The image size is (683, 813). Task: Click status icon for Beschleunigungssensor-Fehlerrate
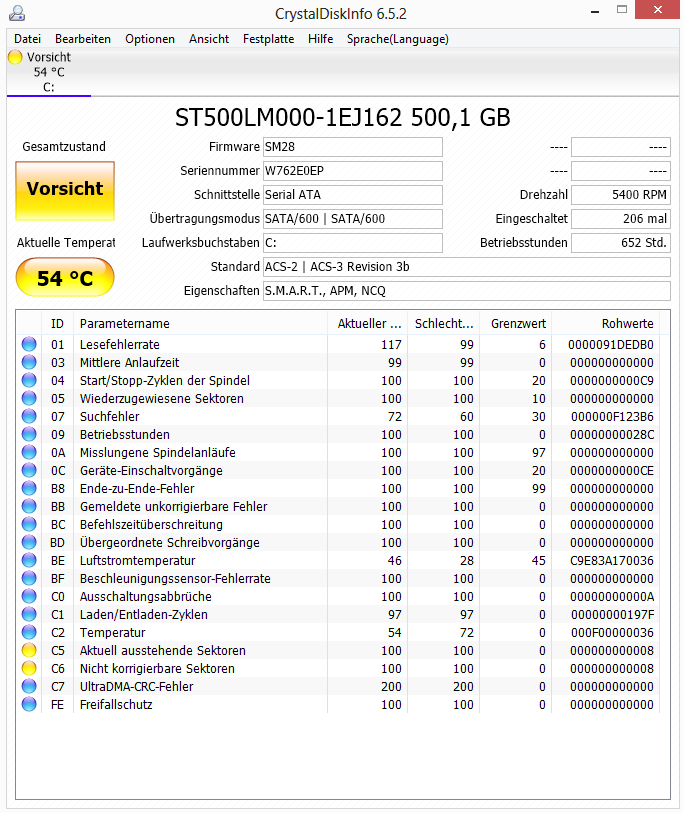pyautogui.click(x=29, y=578)
